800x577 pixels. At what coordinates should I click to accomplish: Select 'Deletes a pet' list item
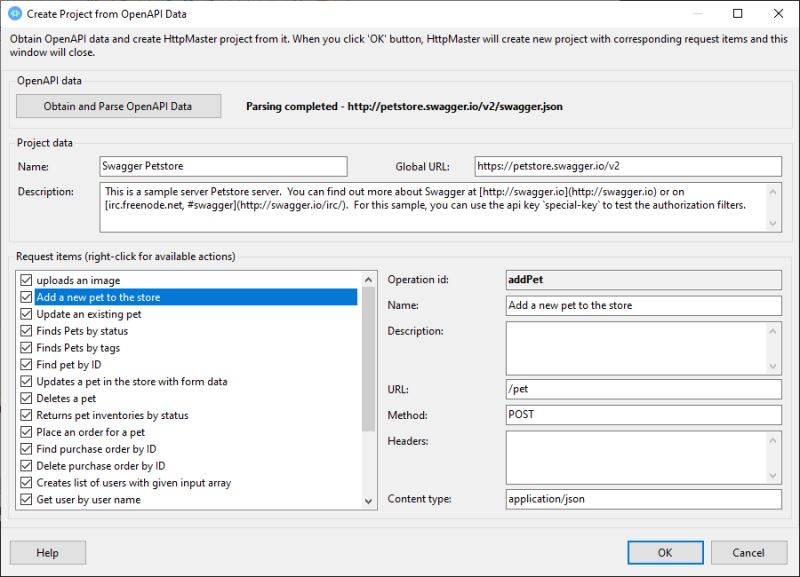(66, 398)
